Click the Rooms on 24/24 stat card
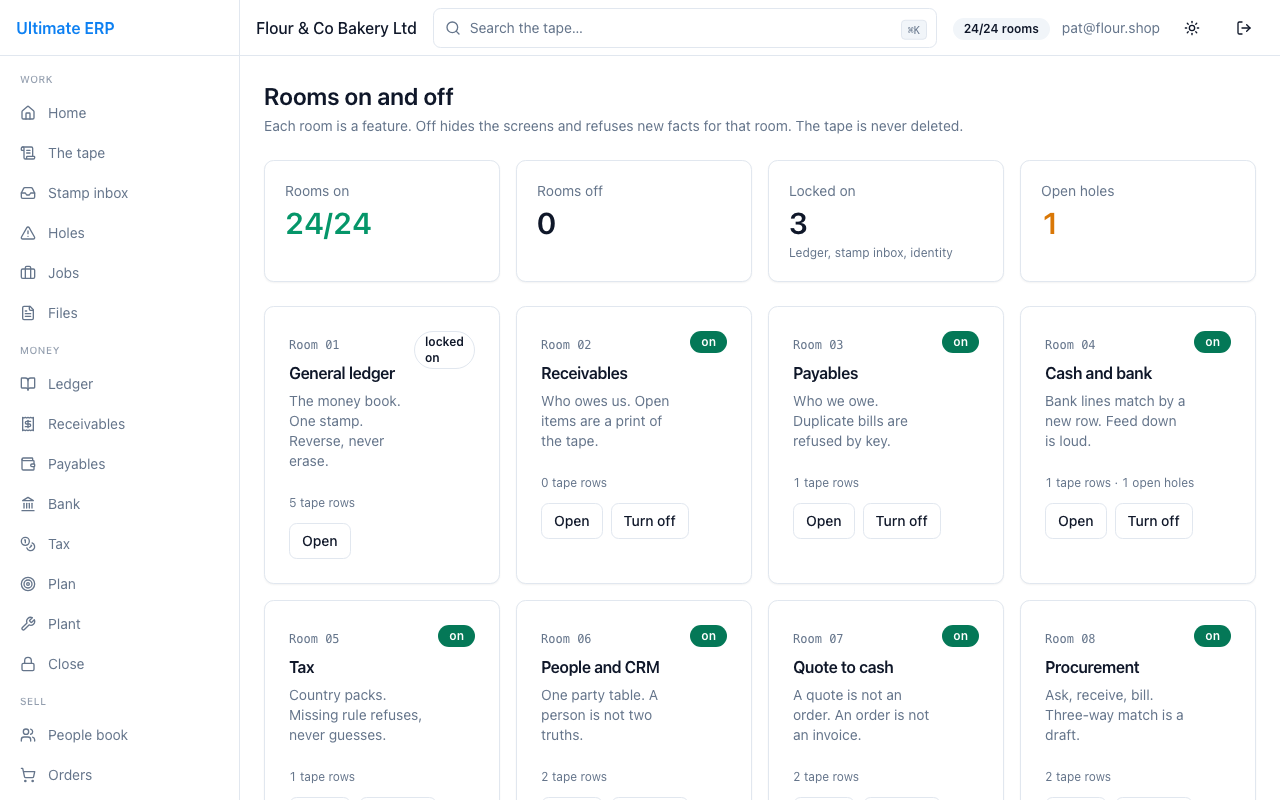Image resolution: width=1280 pixels, height=800 pixels. pos(382,221)
